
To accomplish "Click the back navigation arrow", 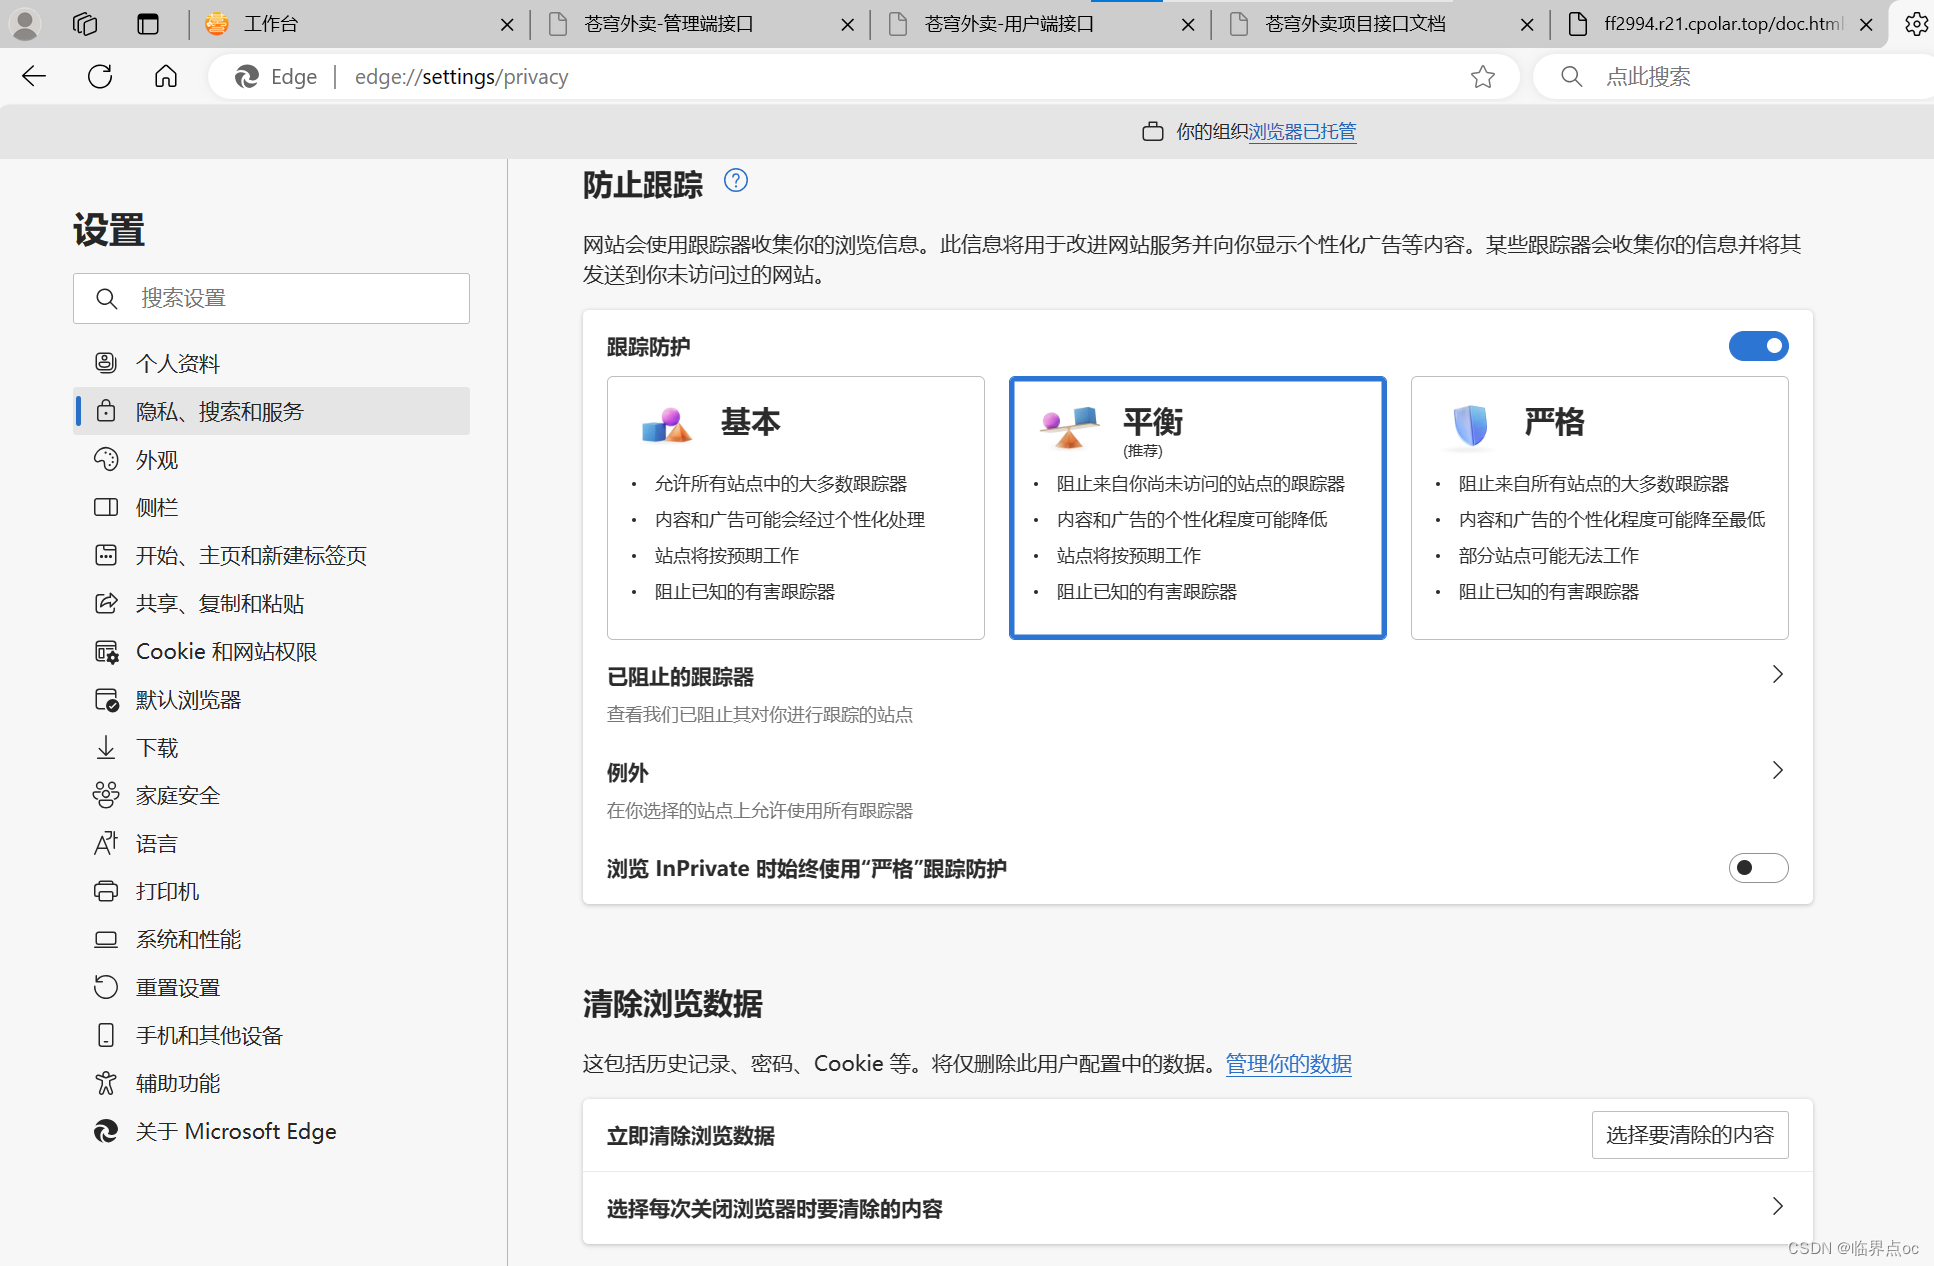I will click(x=34, y=76).
